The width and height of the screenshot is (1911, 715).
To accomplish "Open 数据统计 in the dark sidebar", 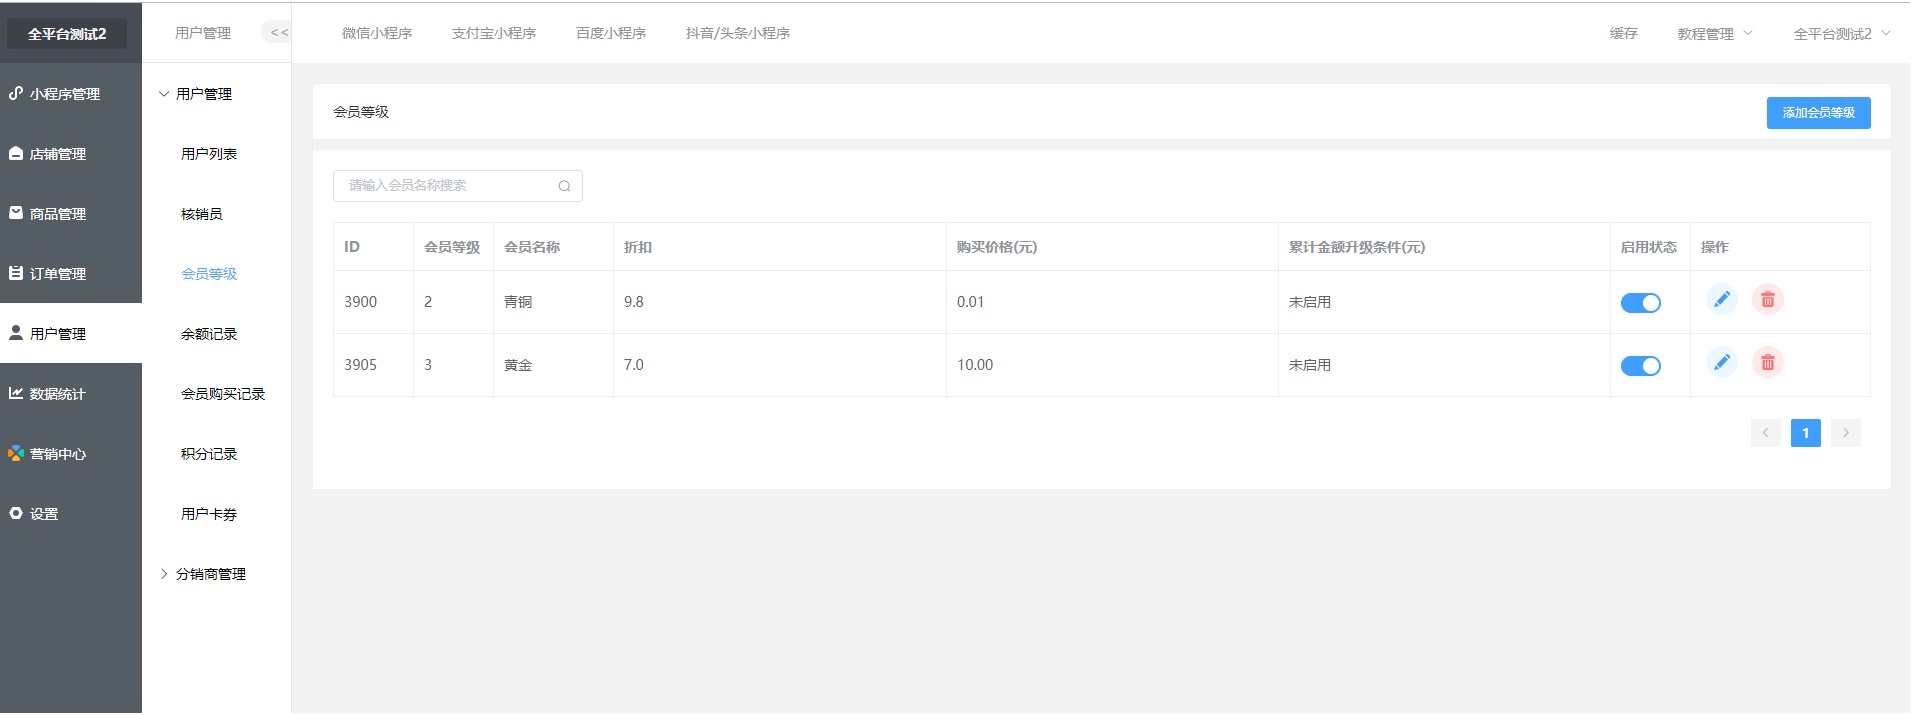I will tap(70, 394).
